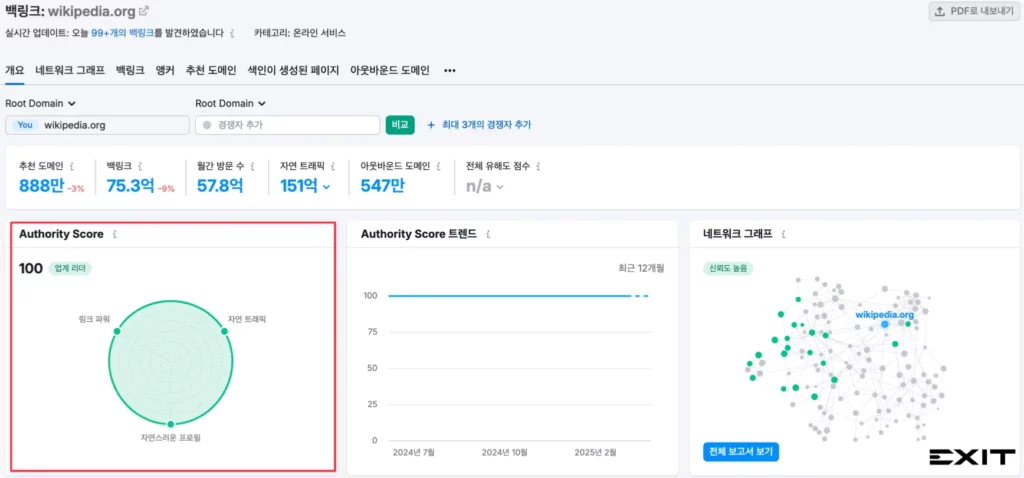Click the 75.3억 backlinks value
The width and height of the screenshot is (1024, 478).
(130, 186)
